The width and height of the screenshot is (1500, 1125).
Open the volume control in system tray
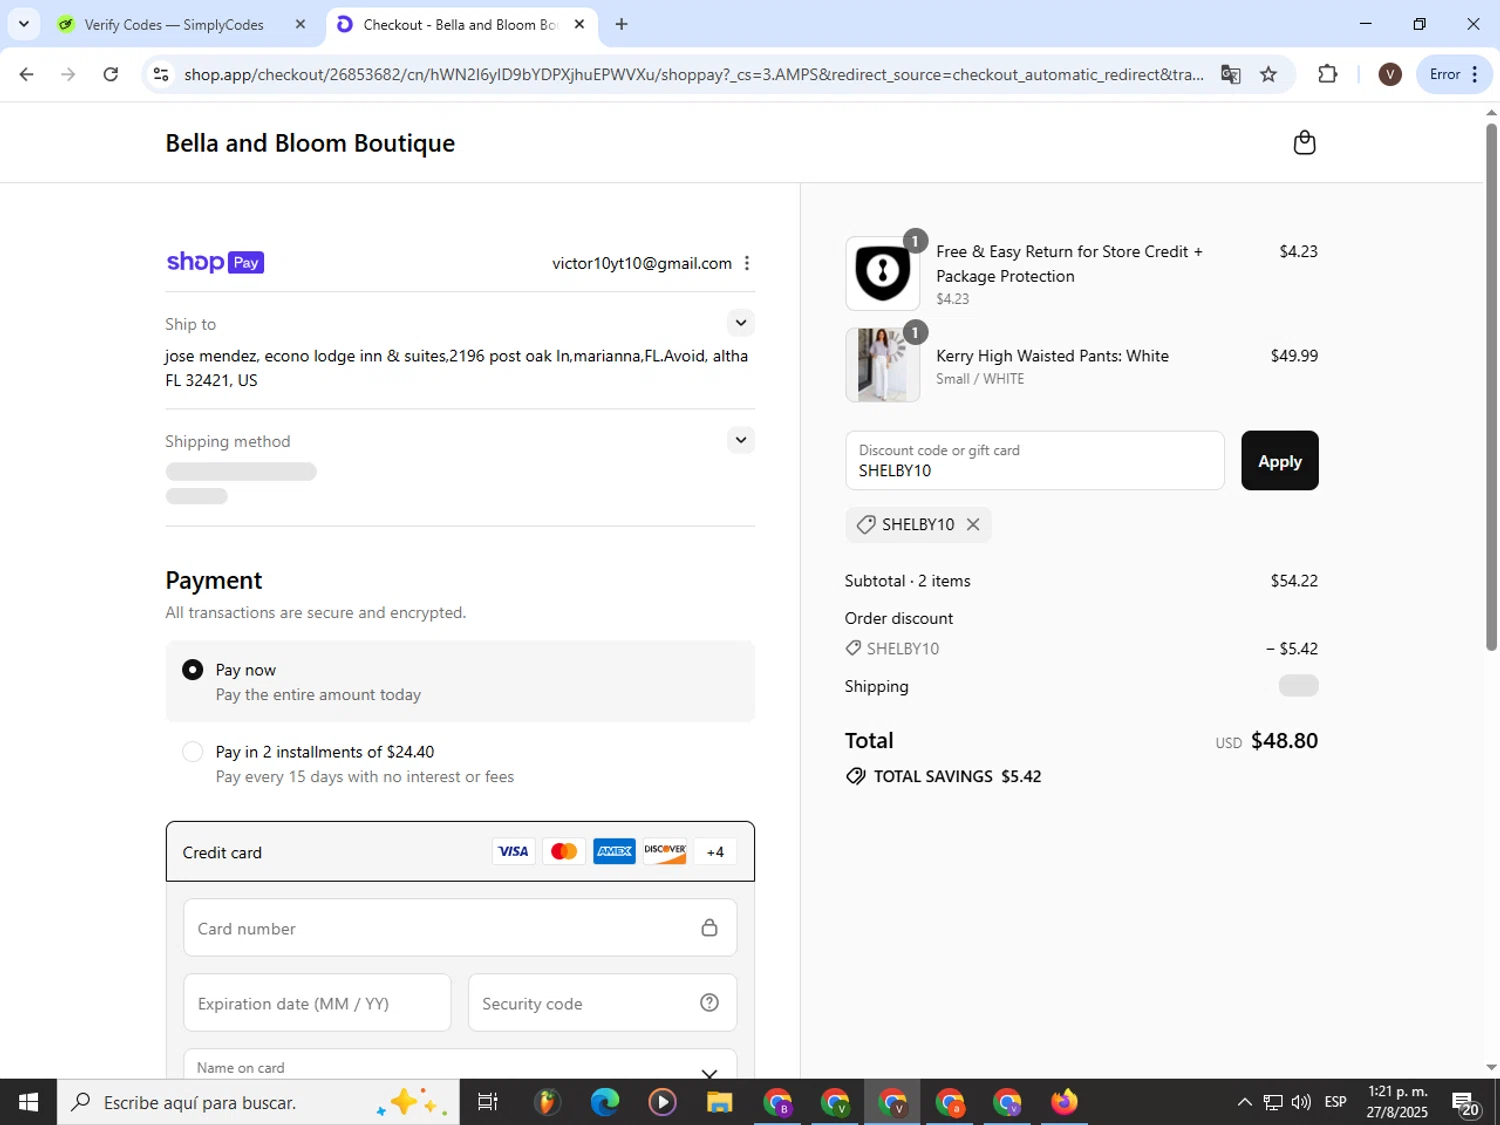pos(1301,1102)
